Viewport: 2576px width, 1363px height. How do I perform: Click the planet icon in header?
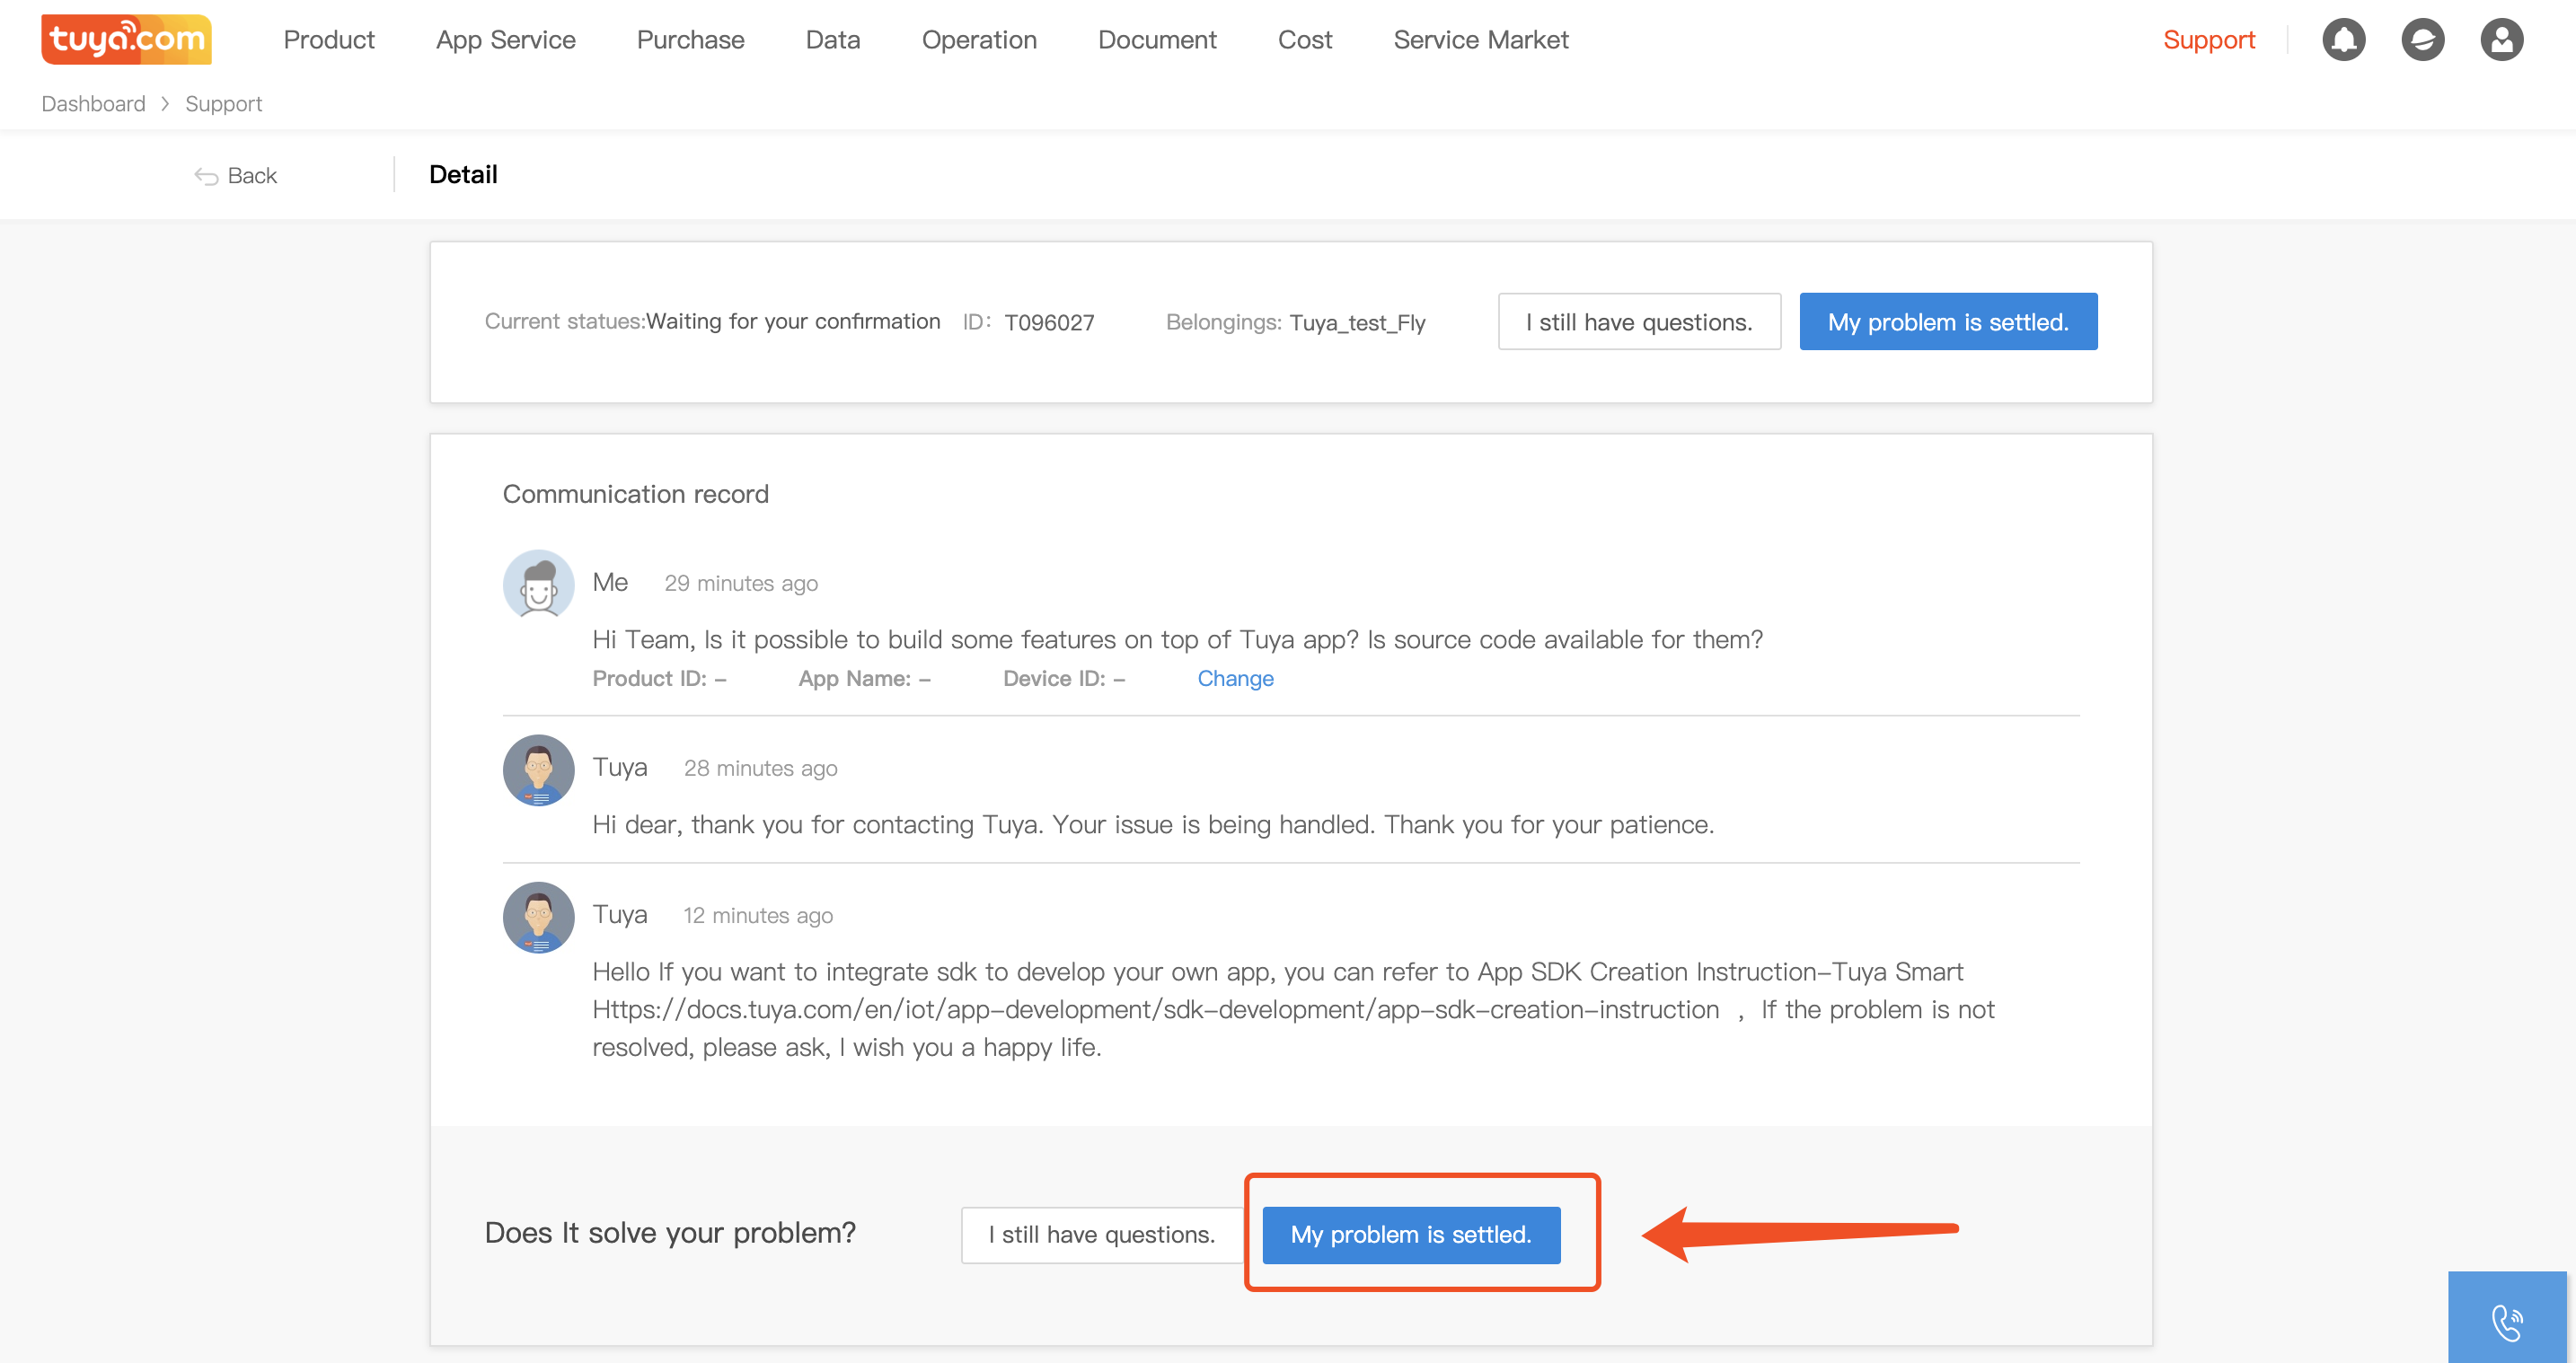click(2422, 40)
